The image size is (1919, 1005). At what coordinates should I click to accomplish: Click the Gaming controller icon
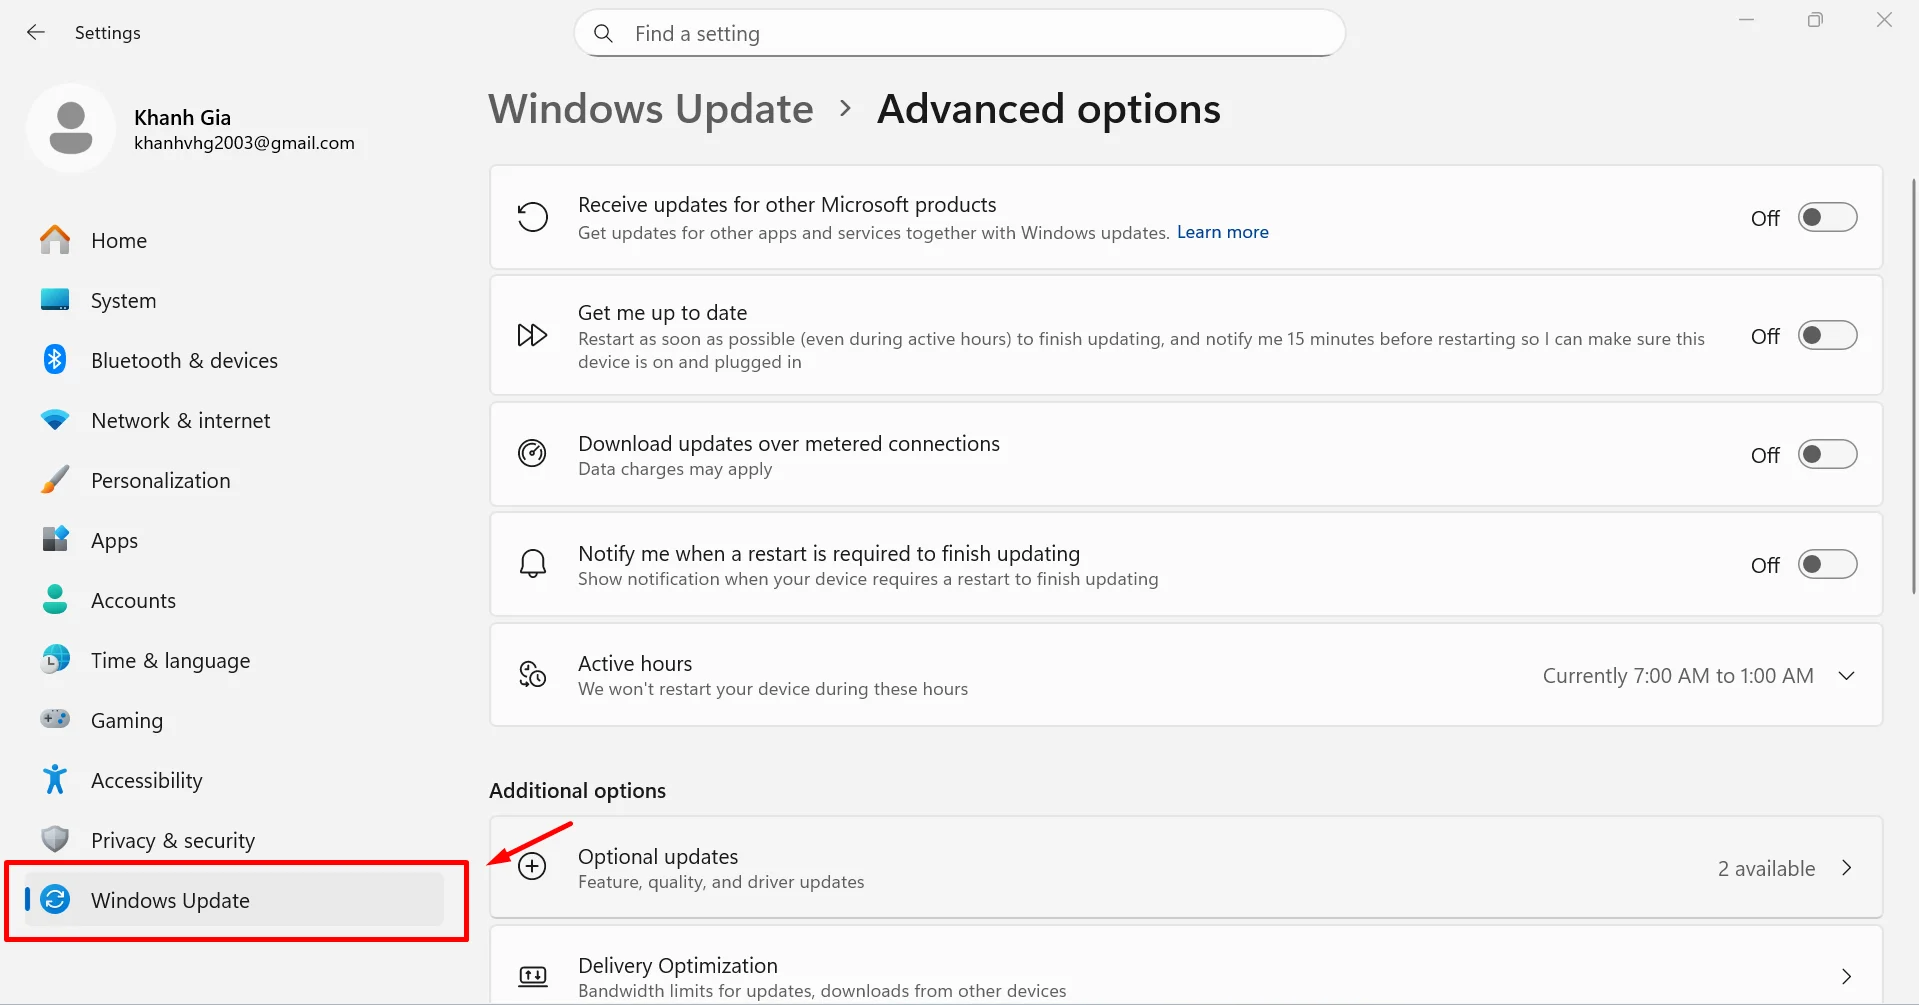tap(55, 719)
